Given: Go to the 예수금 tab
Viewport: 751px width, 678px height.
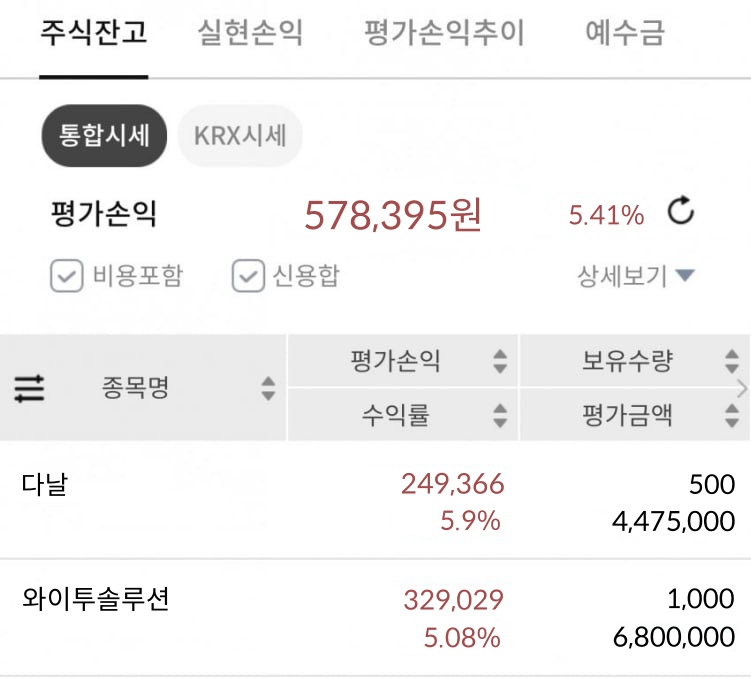Looking at the screenshot, I should point(625,33).
